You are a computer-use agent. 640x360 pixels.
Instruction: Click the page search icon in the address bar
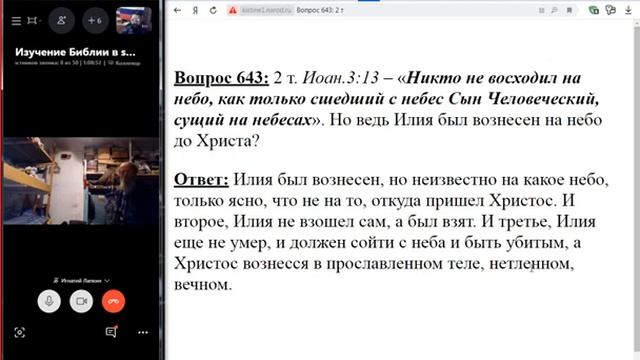[554, 10]
